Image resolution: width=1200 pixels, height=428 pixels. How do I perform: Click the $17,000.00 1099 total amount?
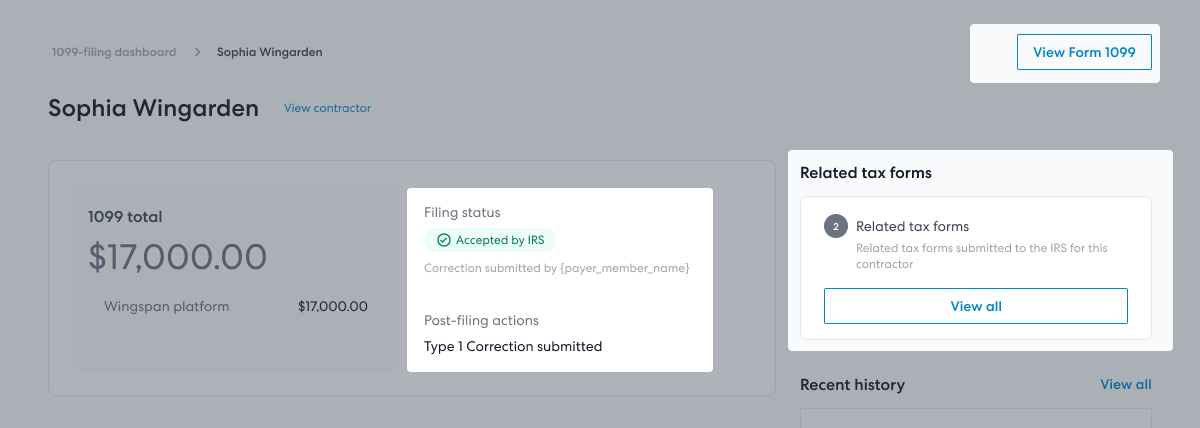(177, 257)
